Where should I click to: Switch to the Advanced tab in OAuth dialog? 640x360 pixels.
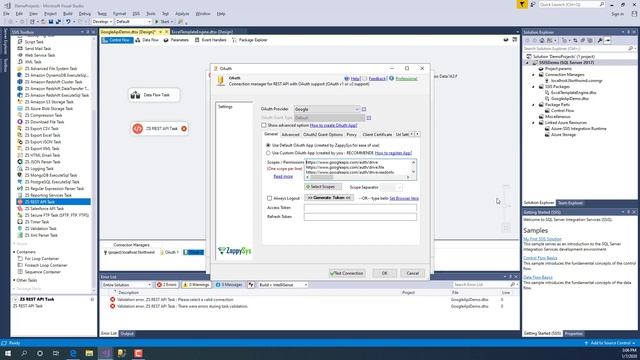tap(290, 135)
